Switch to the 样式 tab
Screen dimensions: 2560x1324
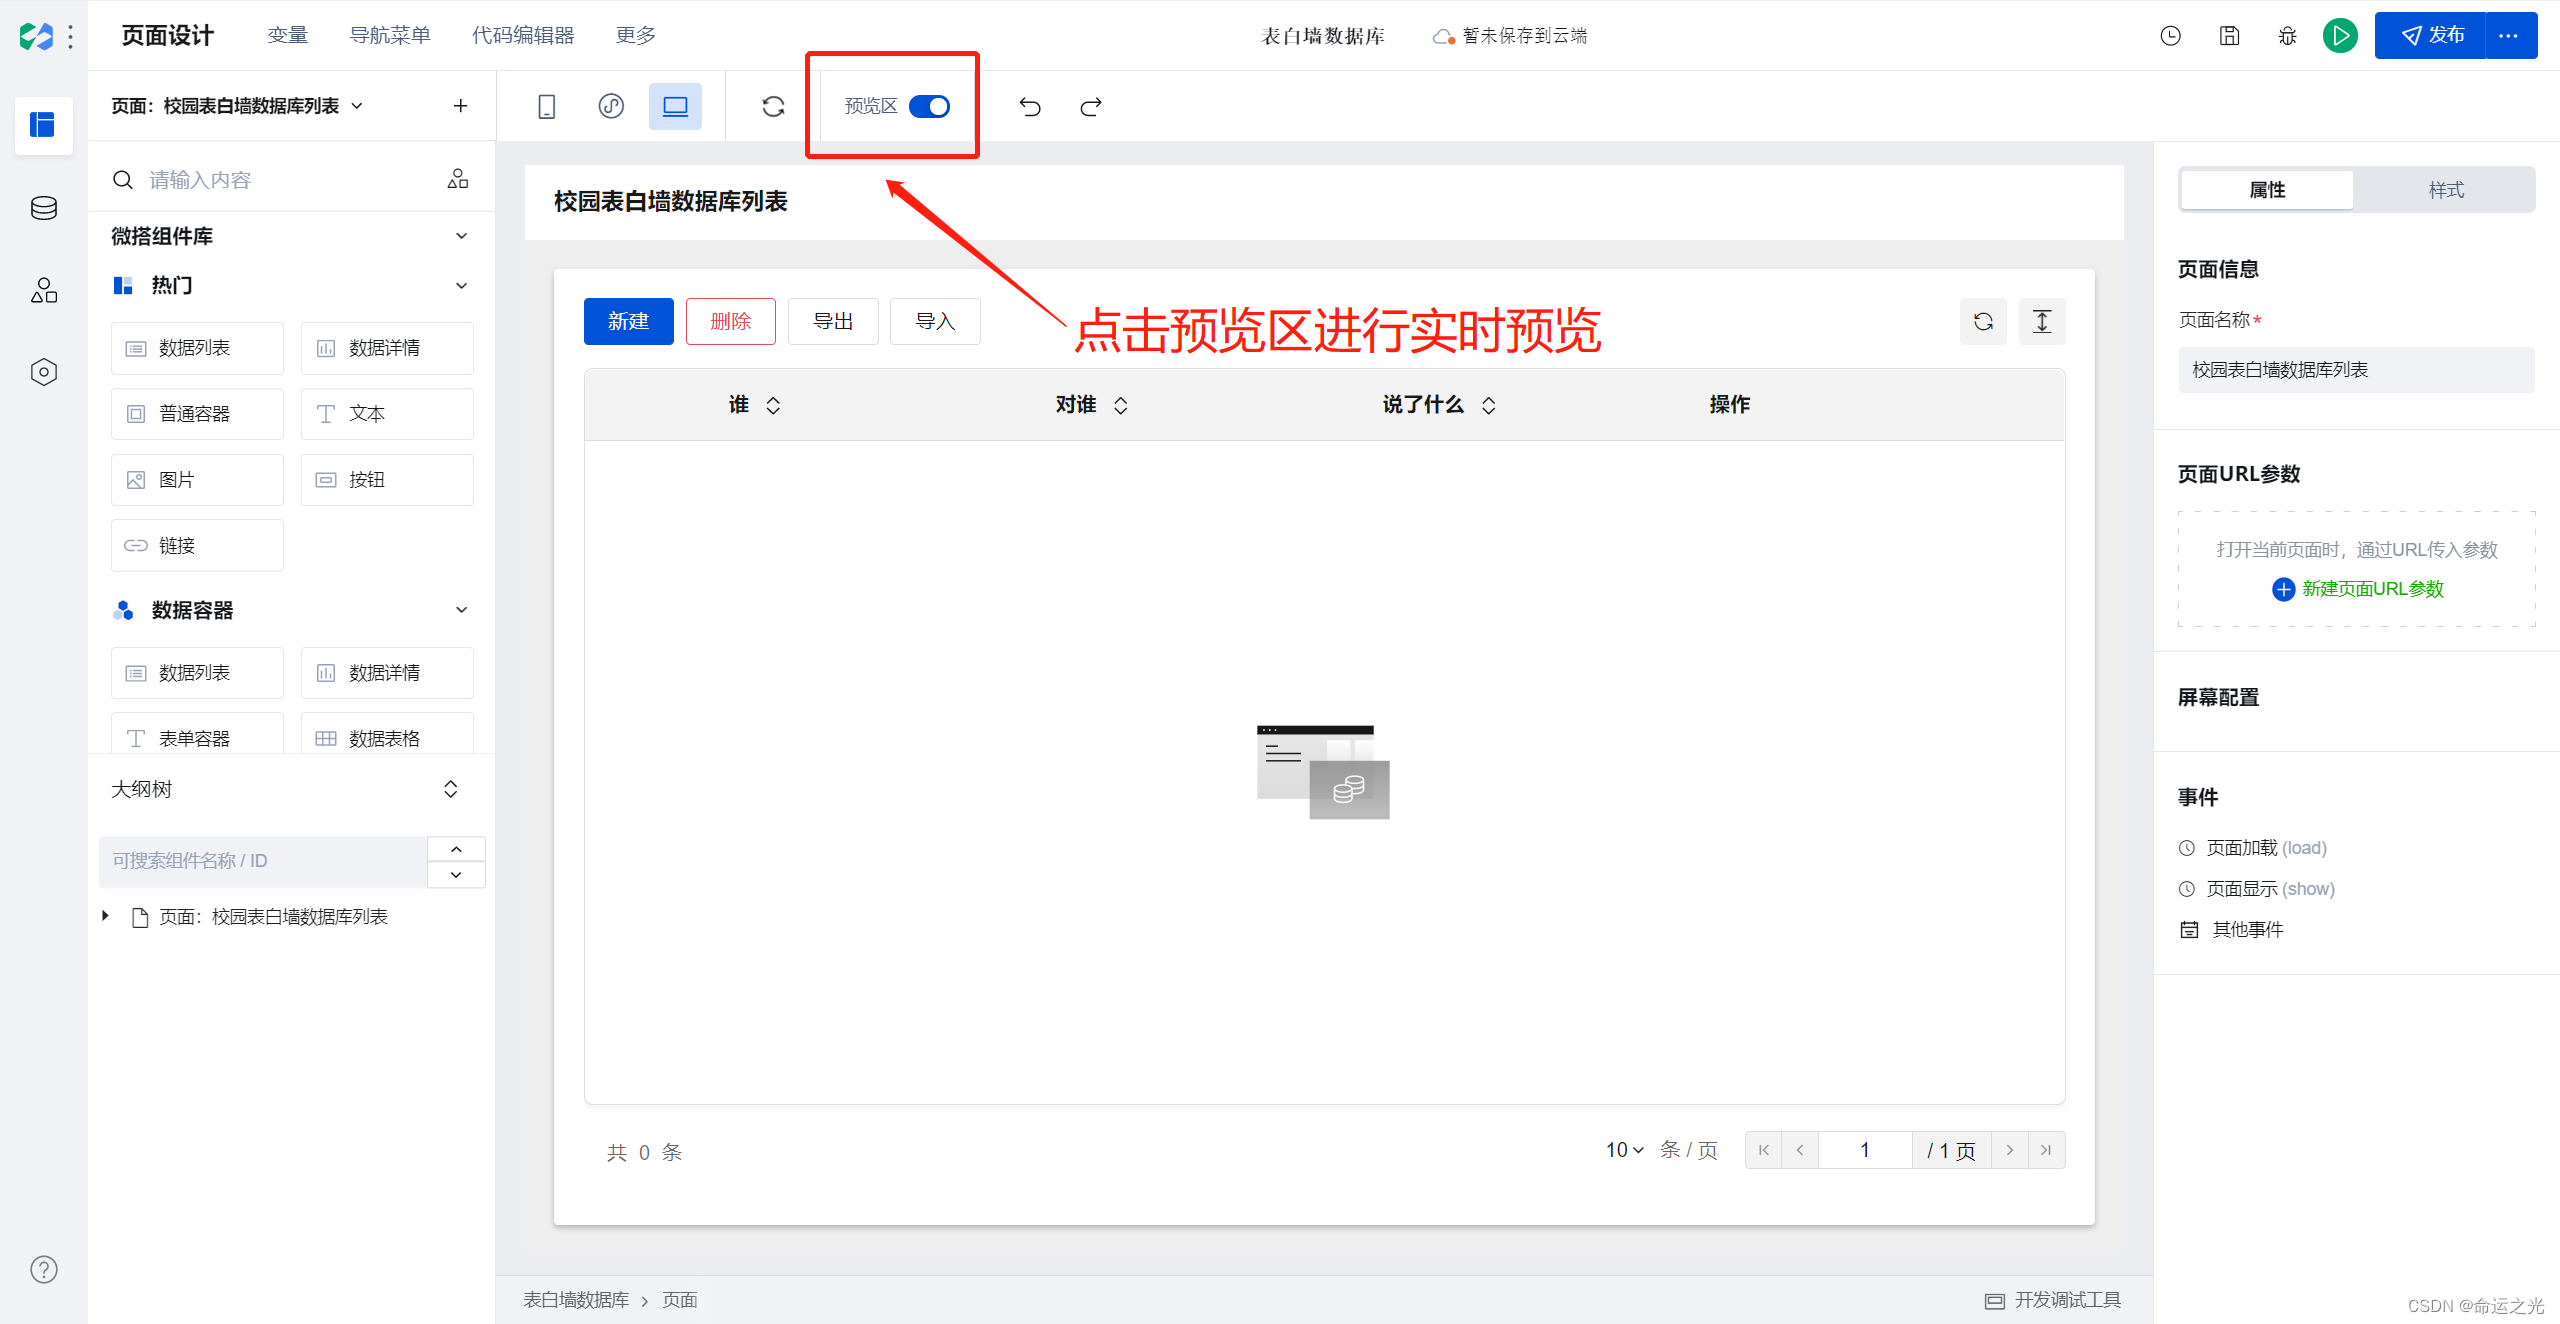pos(2445,190)
